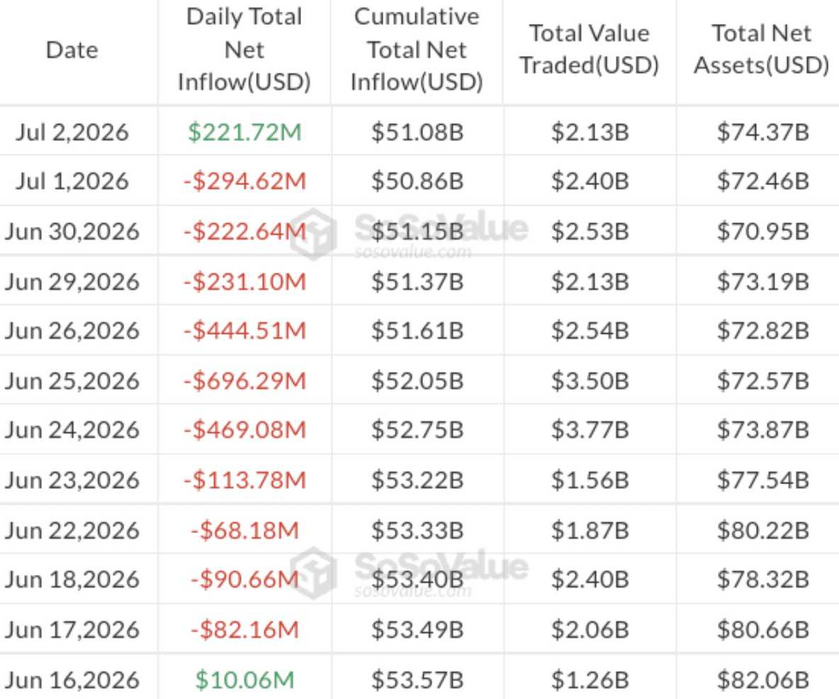Click the Jun 22,2026 date cell

click(x=72, y=530)
